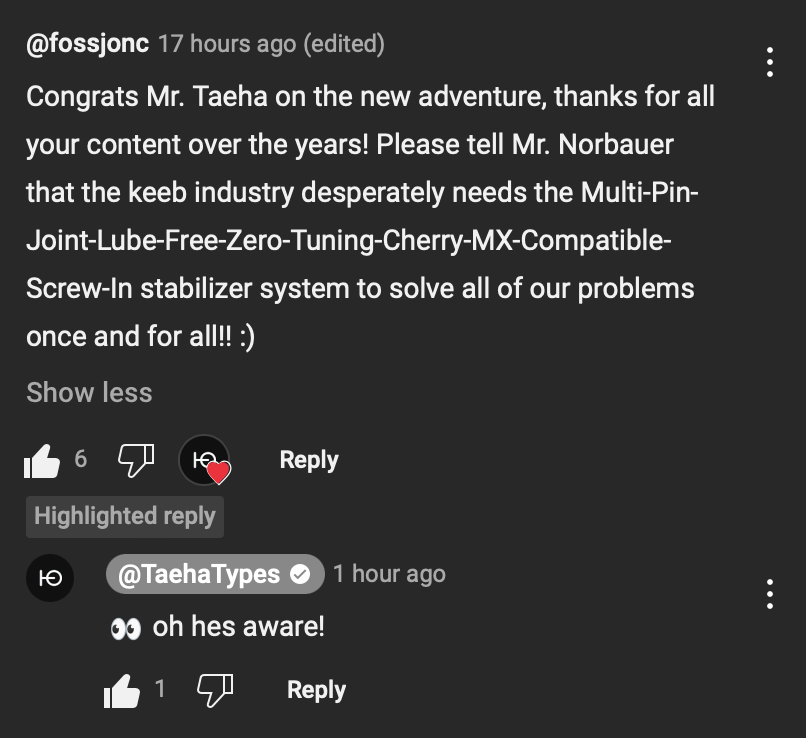The height and width of the screenshot is (738, 806).
Task: Reply to fossjonc's comment
Action: pos(309,460)
